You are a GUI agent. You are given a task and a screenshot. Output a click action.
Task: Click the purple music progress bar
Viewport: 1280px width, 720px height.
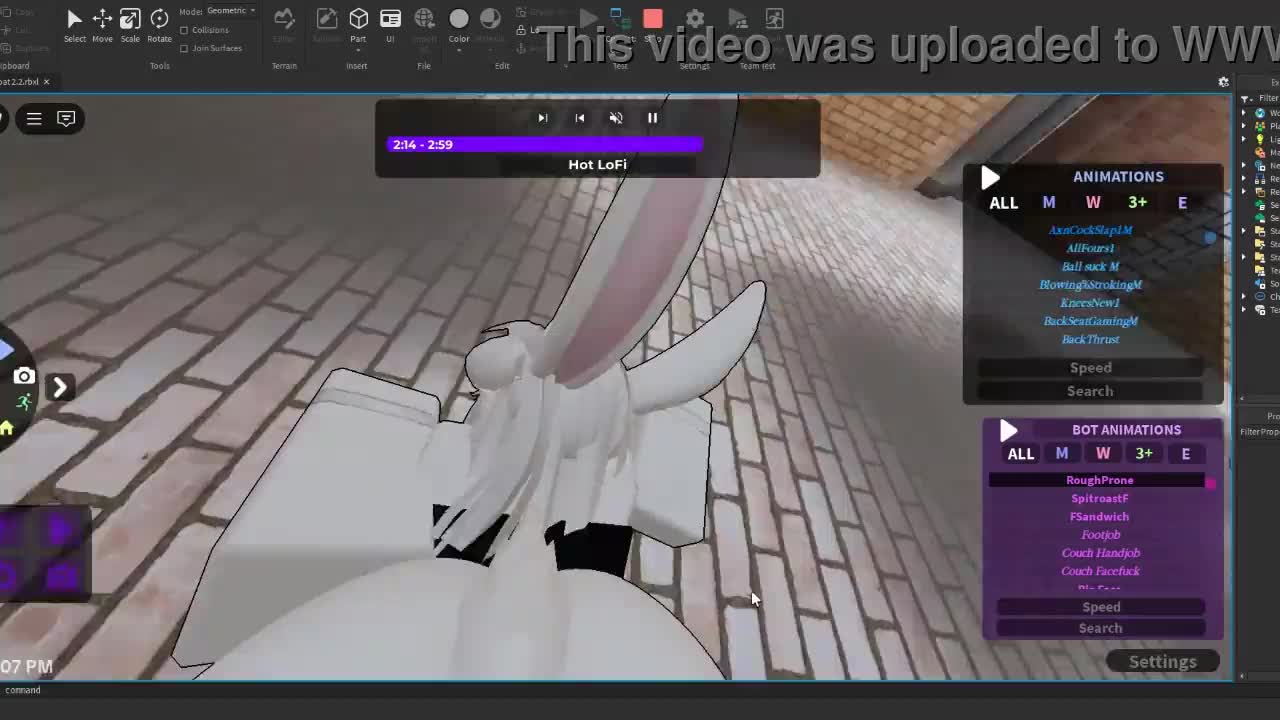click(545, 145)
